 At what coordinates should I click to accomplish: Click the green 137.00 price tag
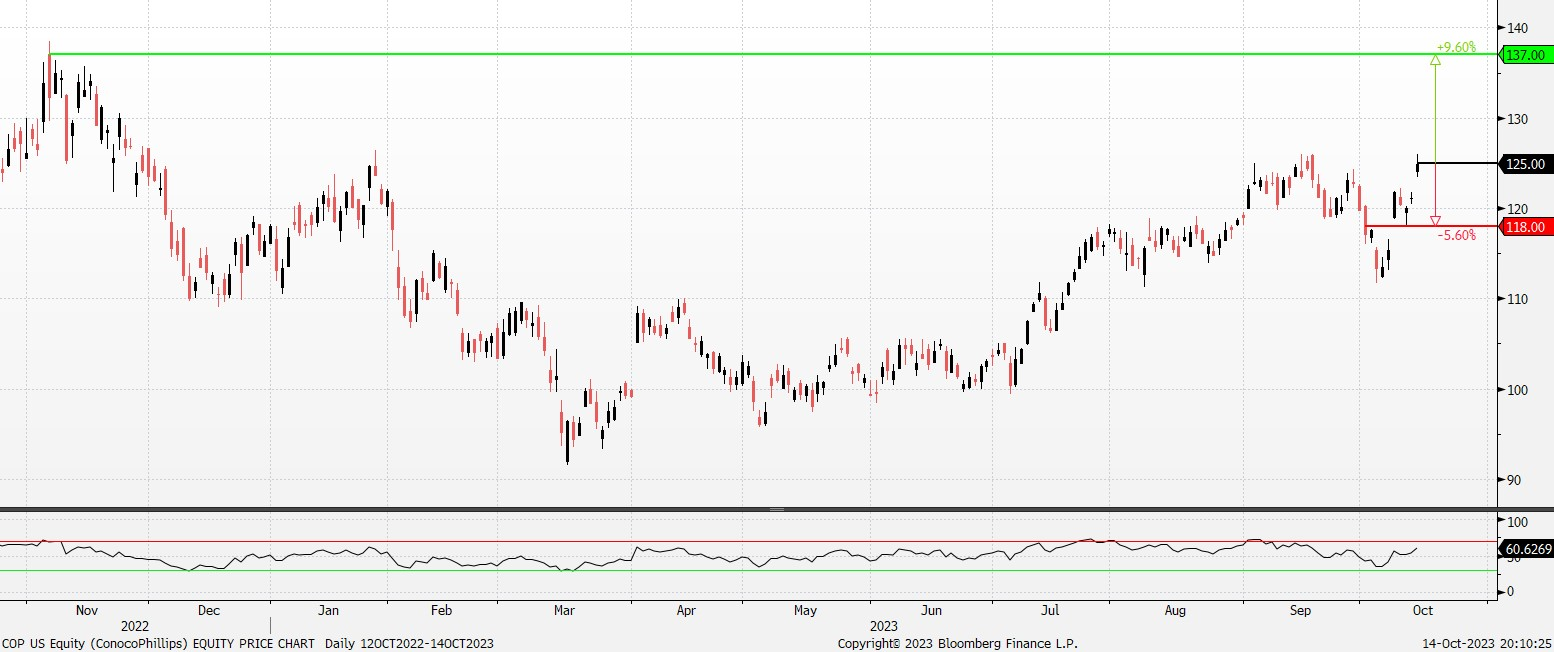coord(1527,55)
